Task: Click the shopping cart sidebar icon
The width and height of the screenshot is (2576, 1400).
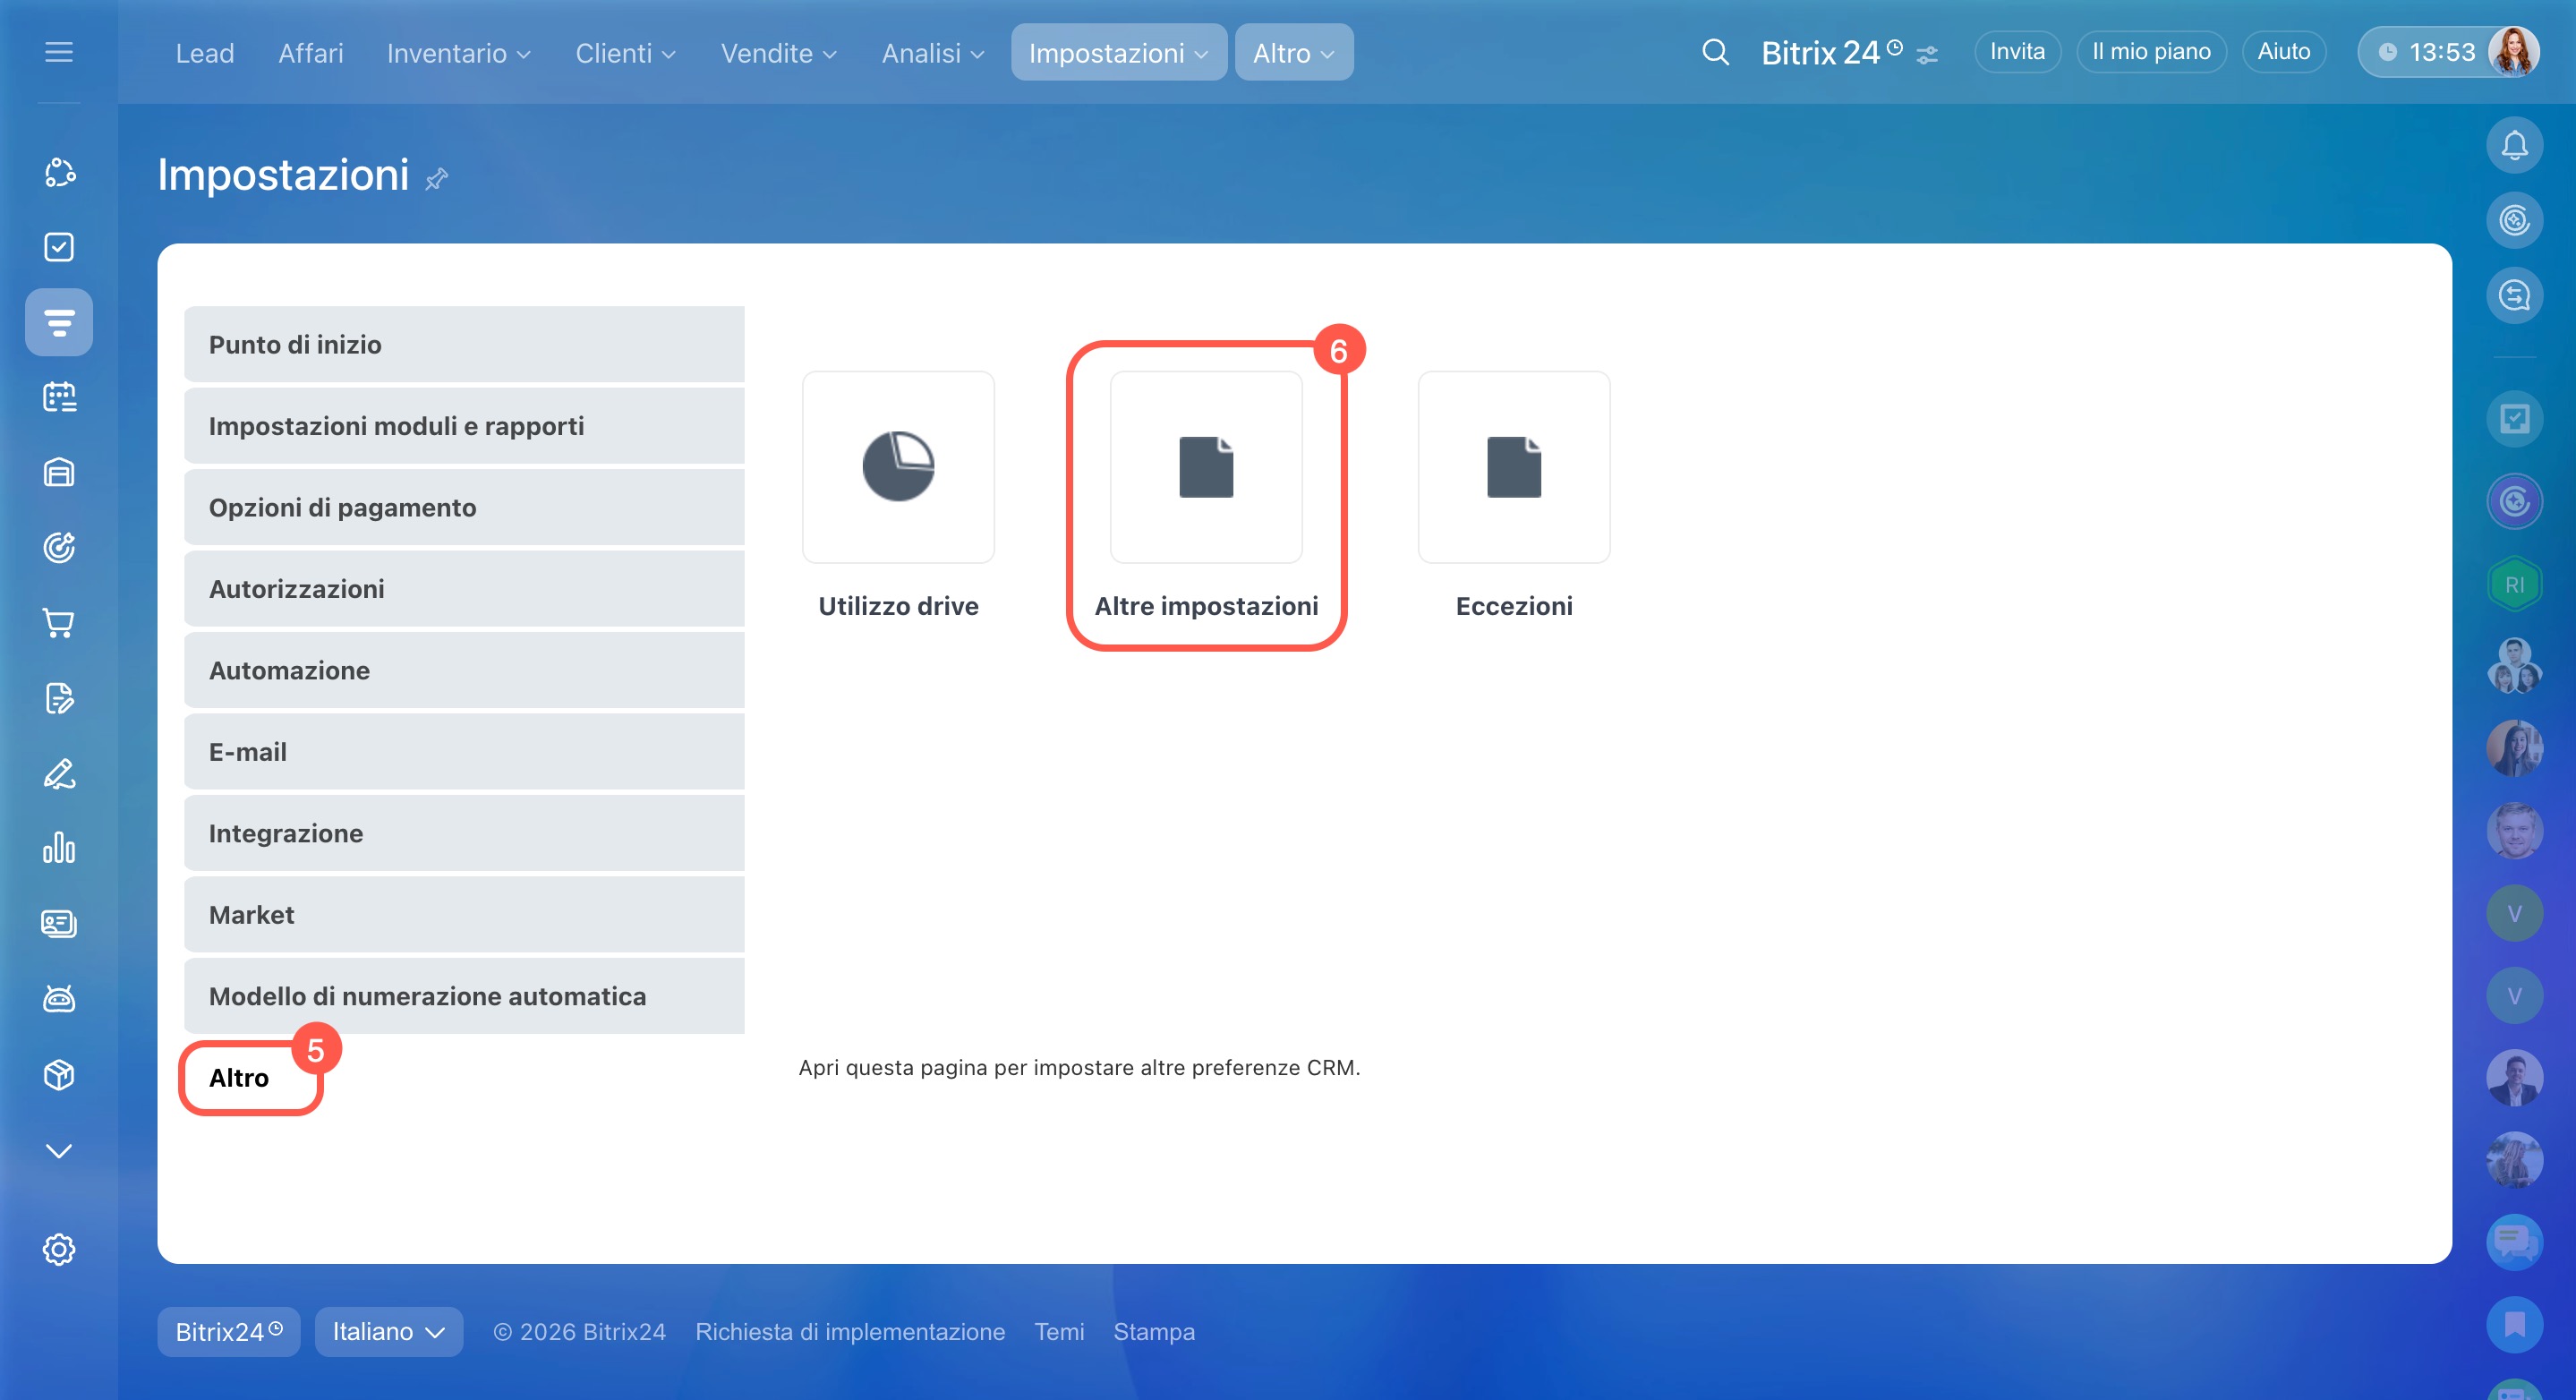Action: click(x=59, y=623)
